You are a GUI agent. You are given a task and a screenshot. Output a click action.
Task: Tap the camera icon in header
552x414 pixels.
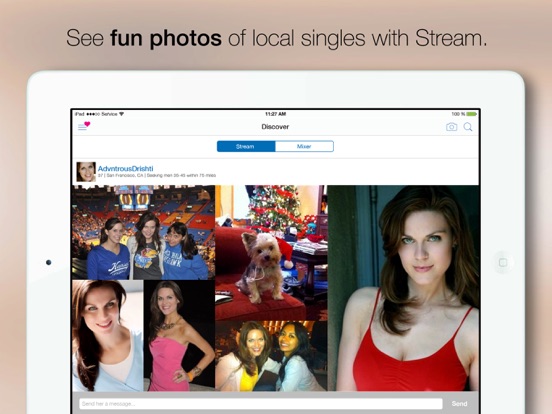452,127
